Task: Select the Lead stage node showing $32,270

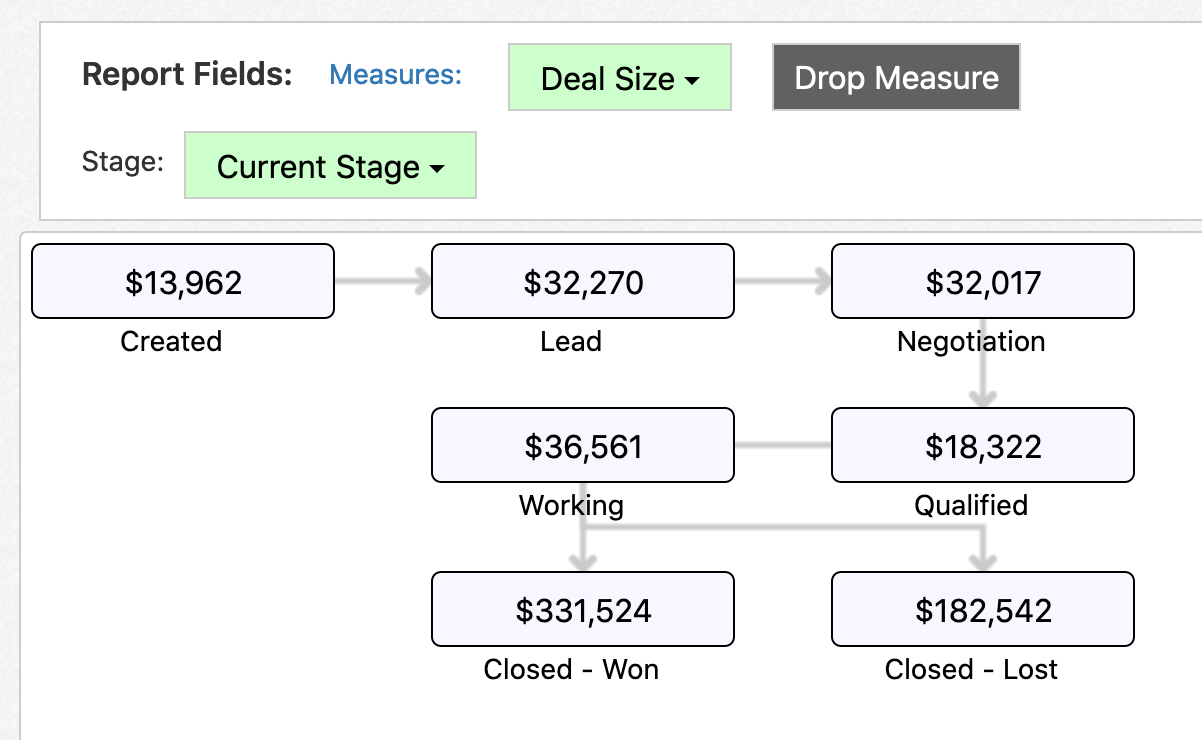Action: (x=582, y=281)
